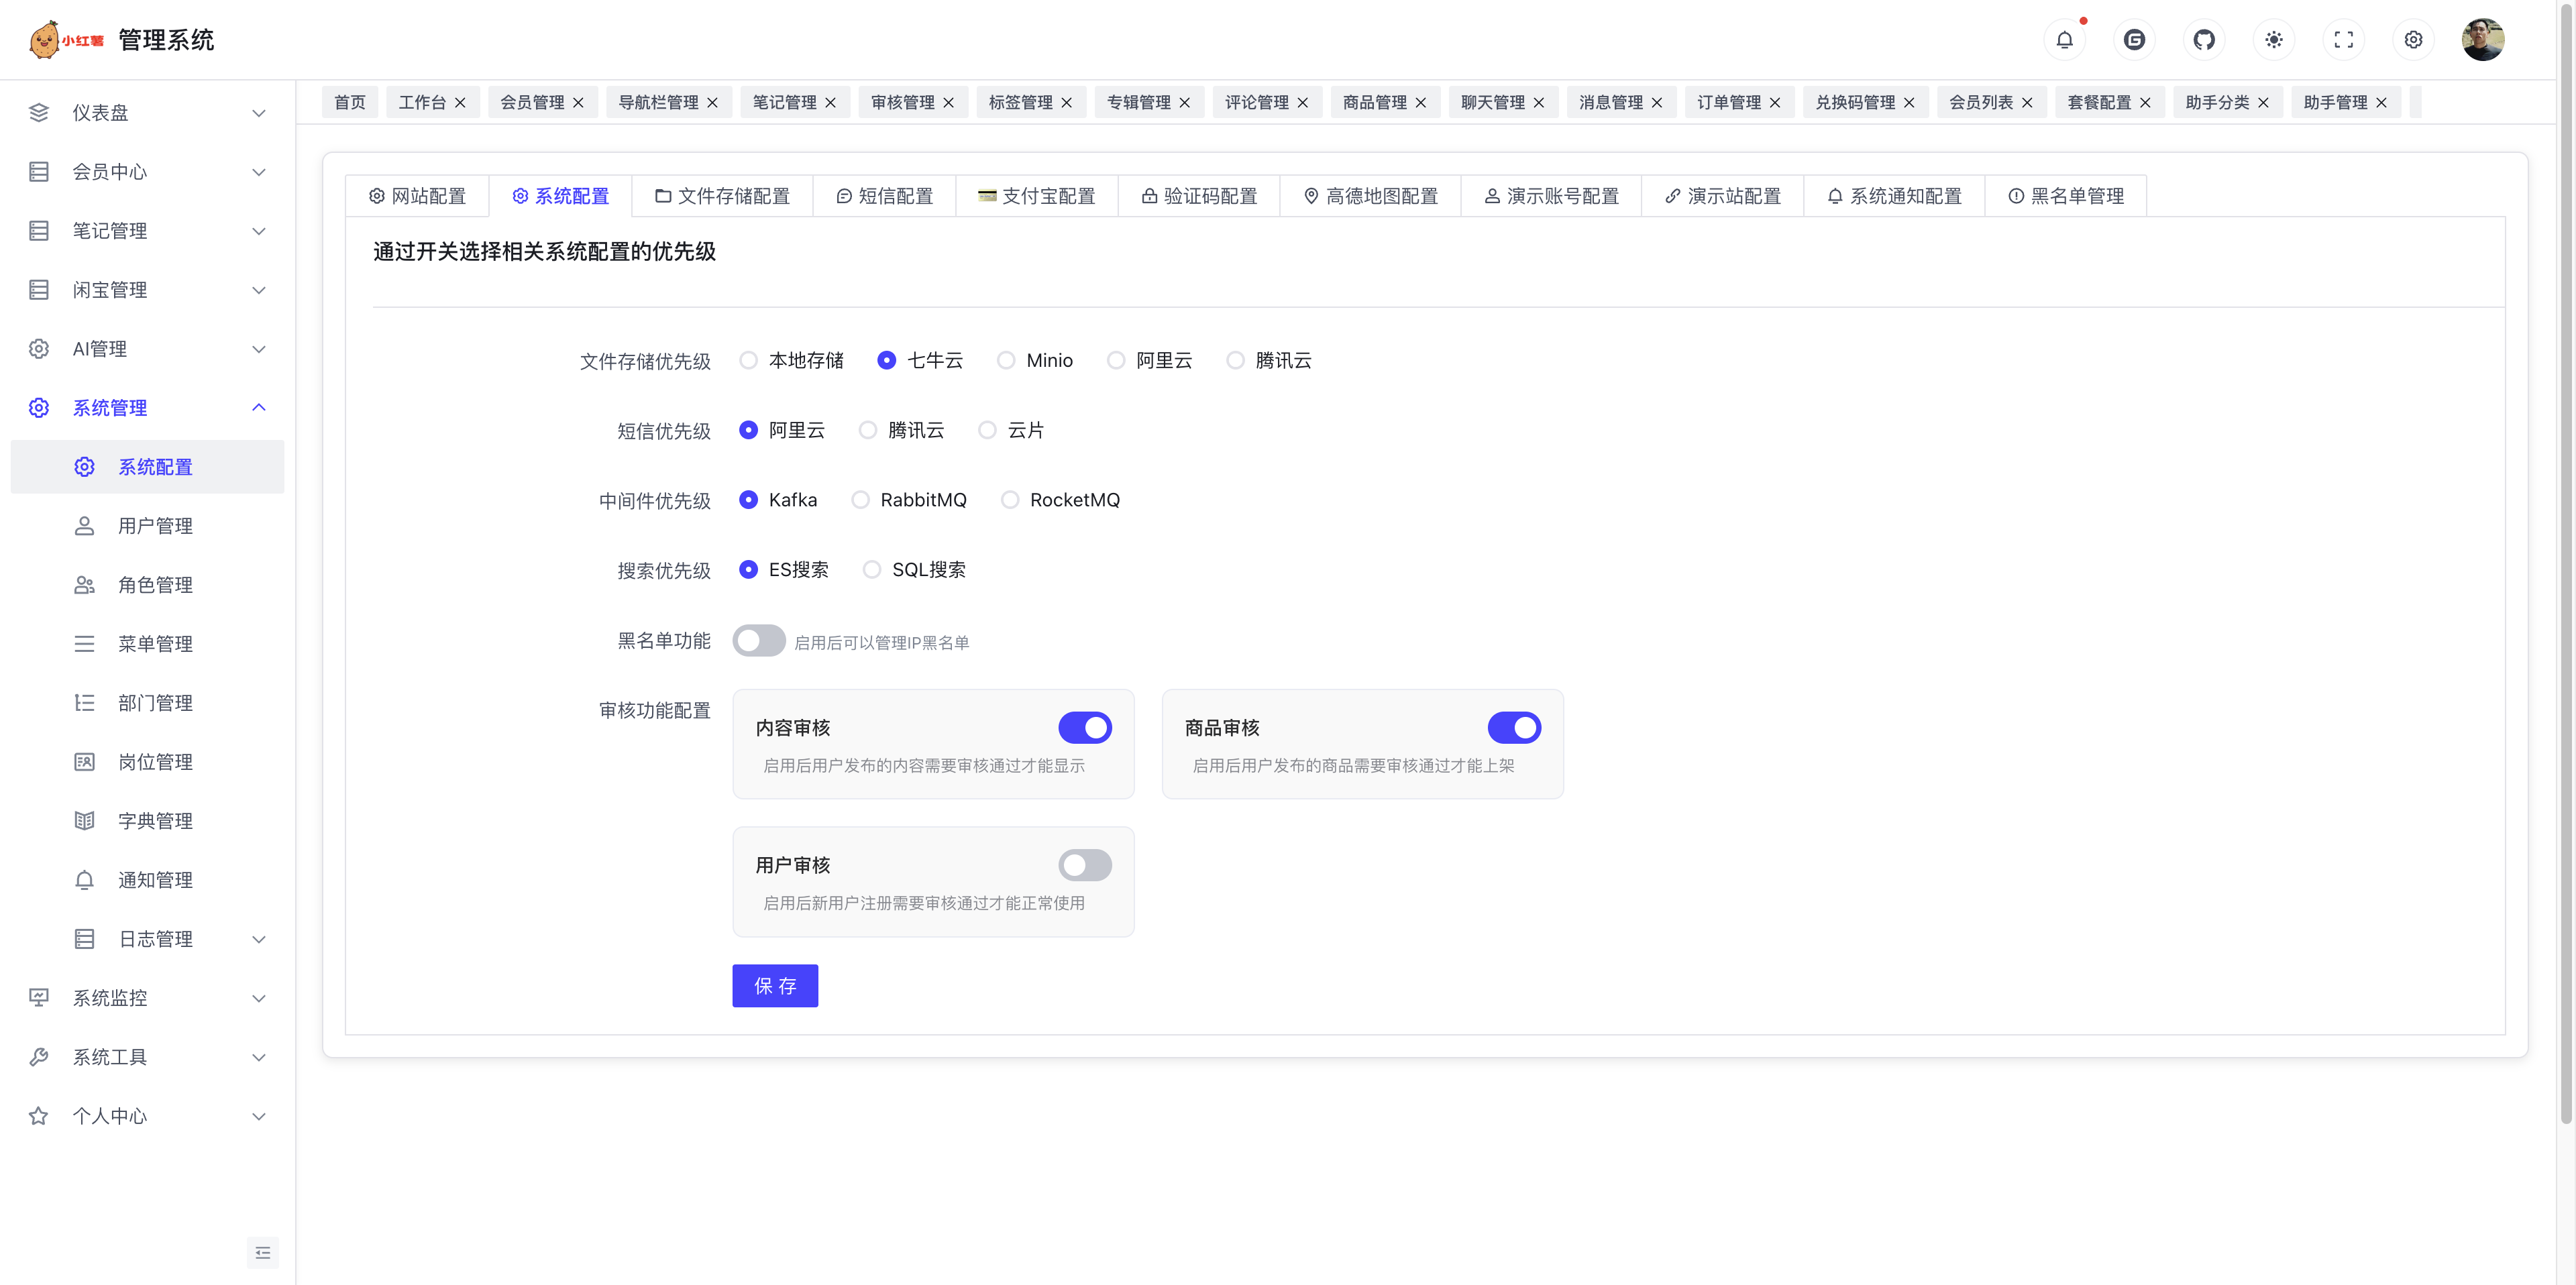Select RabbitMQ as middleware priority
Screen dimensions: 2576x1285
pos(861,500)
